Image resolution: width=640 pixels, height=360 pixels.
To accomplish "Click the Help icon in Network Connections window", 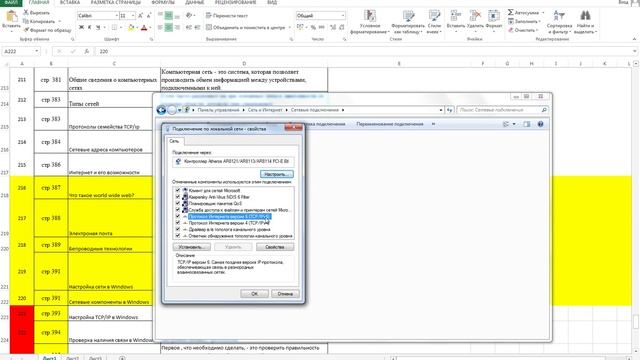I will click(x=540, y=124).
